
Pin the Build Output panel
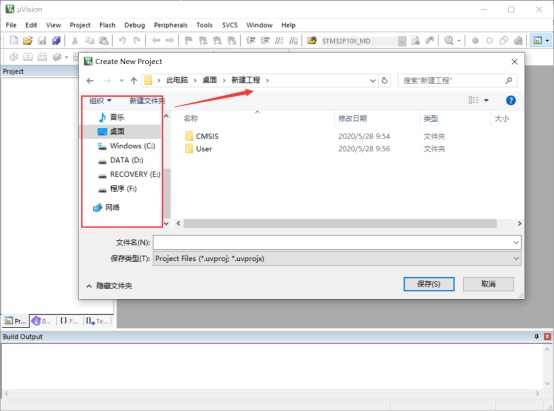(x=537, y=336)
